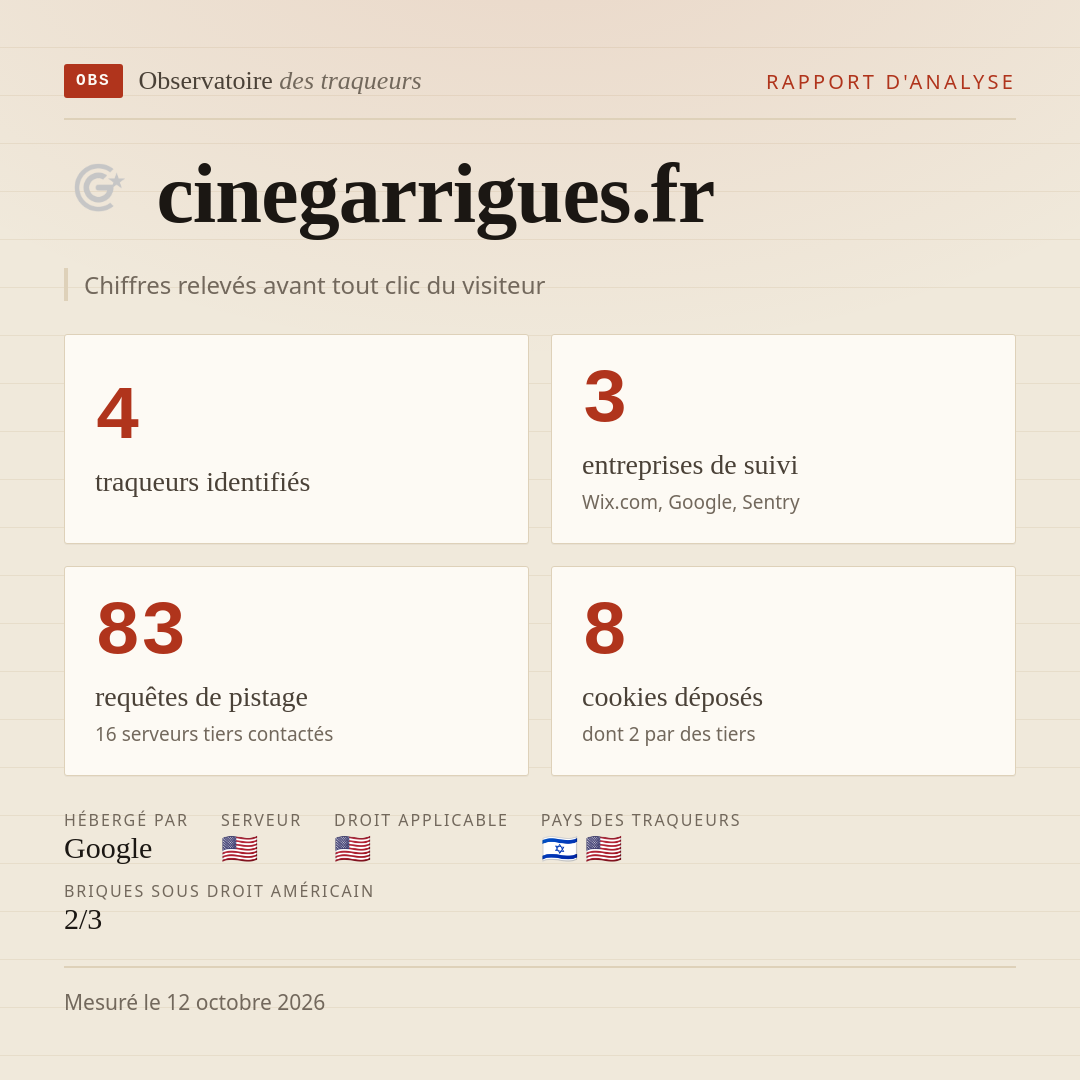Screen dimensions: 1080x1080
Task: Click the US flag under Droit applicable
Action: coord(353,849)
